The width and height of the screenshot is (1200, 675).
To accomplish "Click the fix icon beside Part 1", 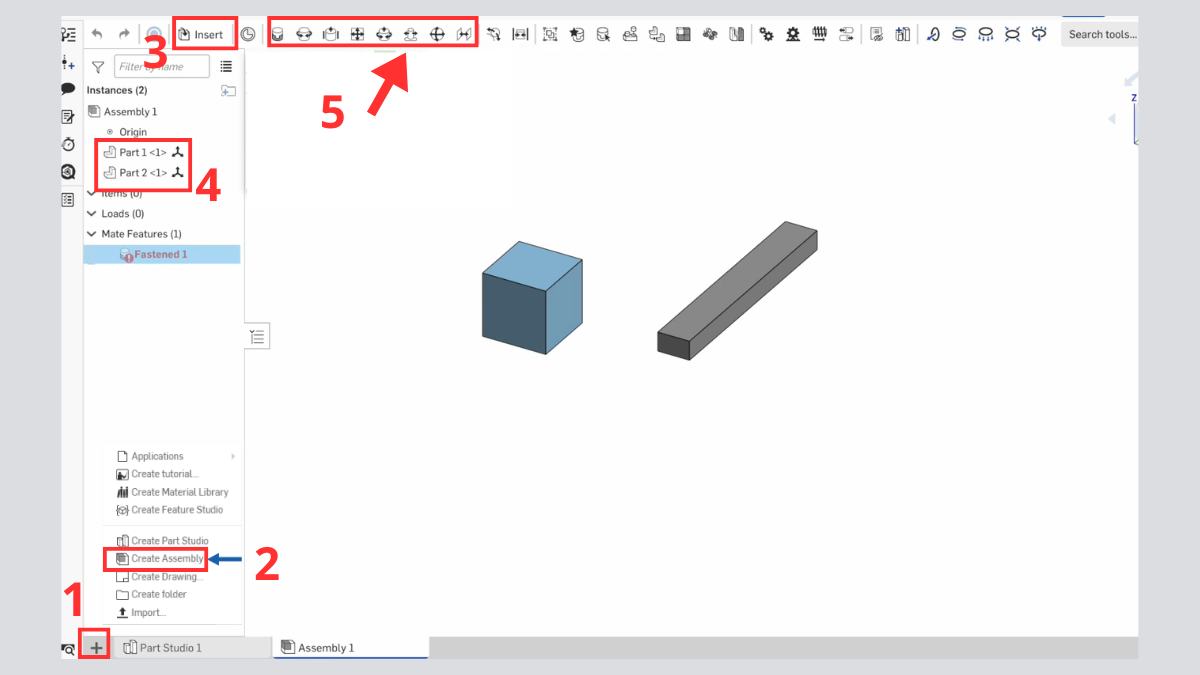I will (x=177, y=152).
